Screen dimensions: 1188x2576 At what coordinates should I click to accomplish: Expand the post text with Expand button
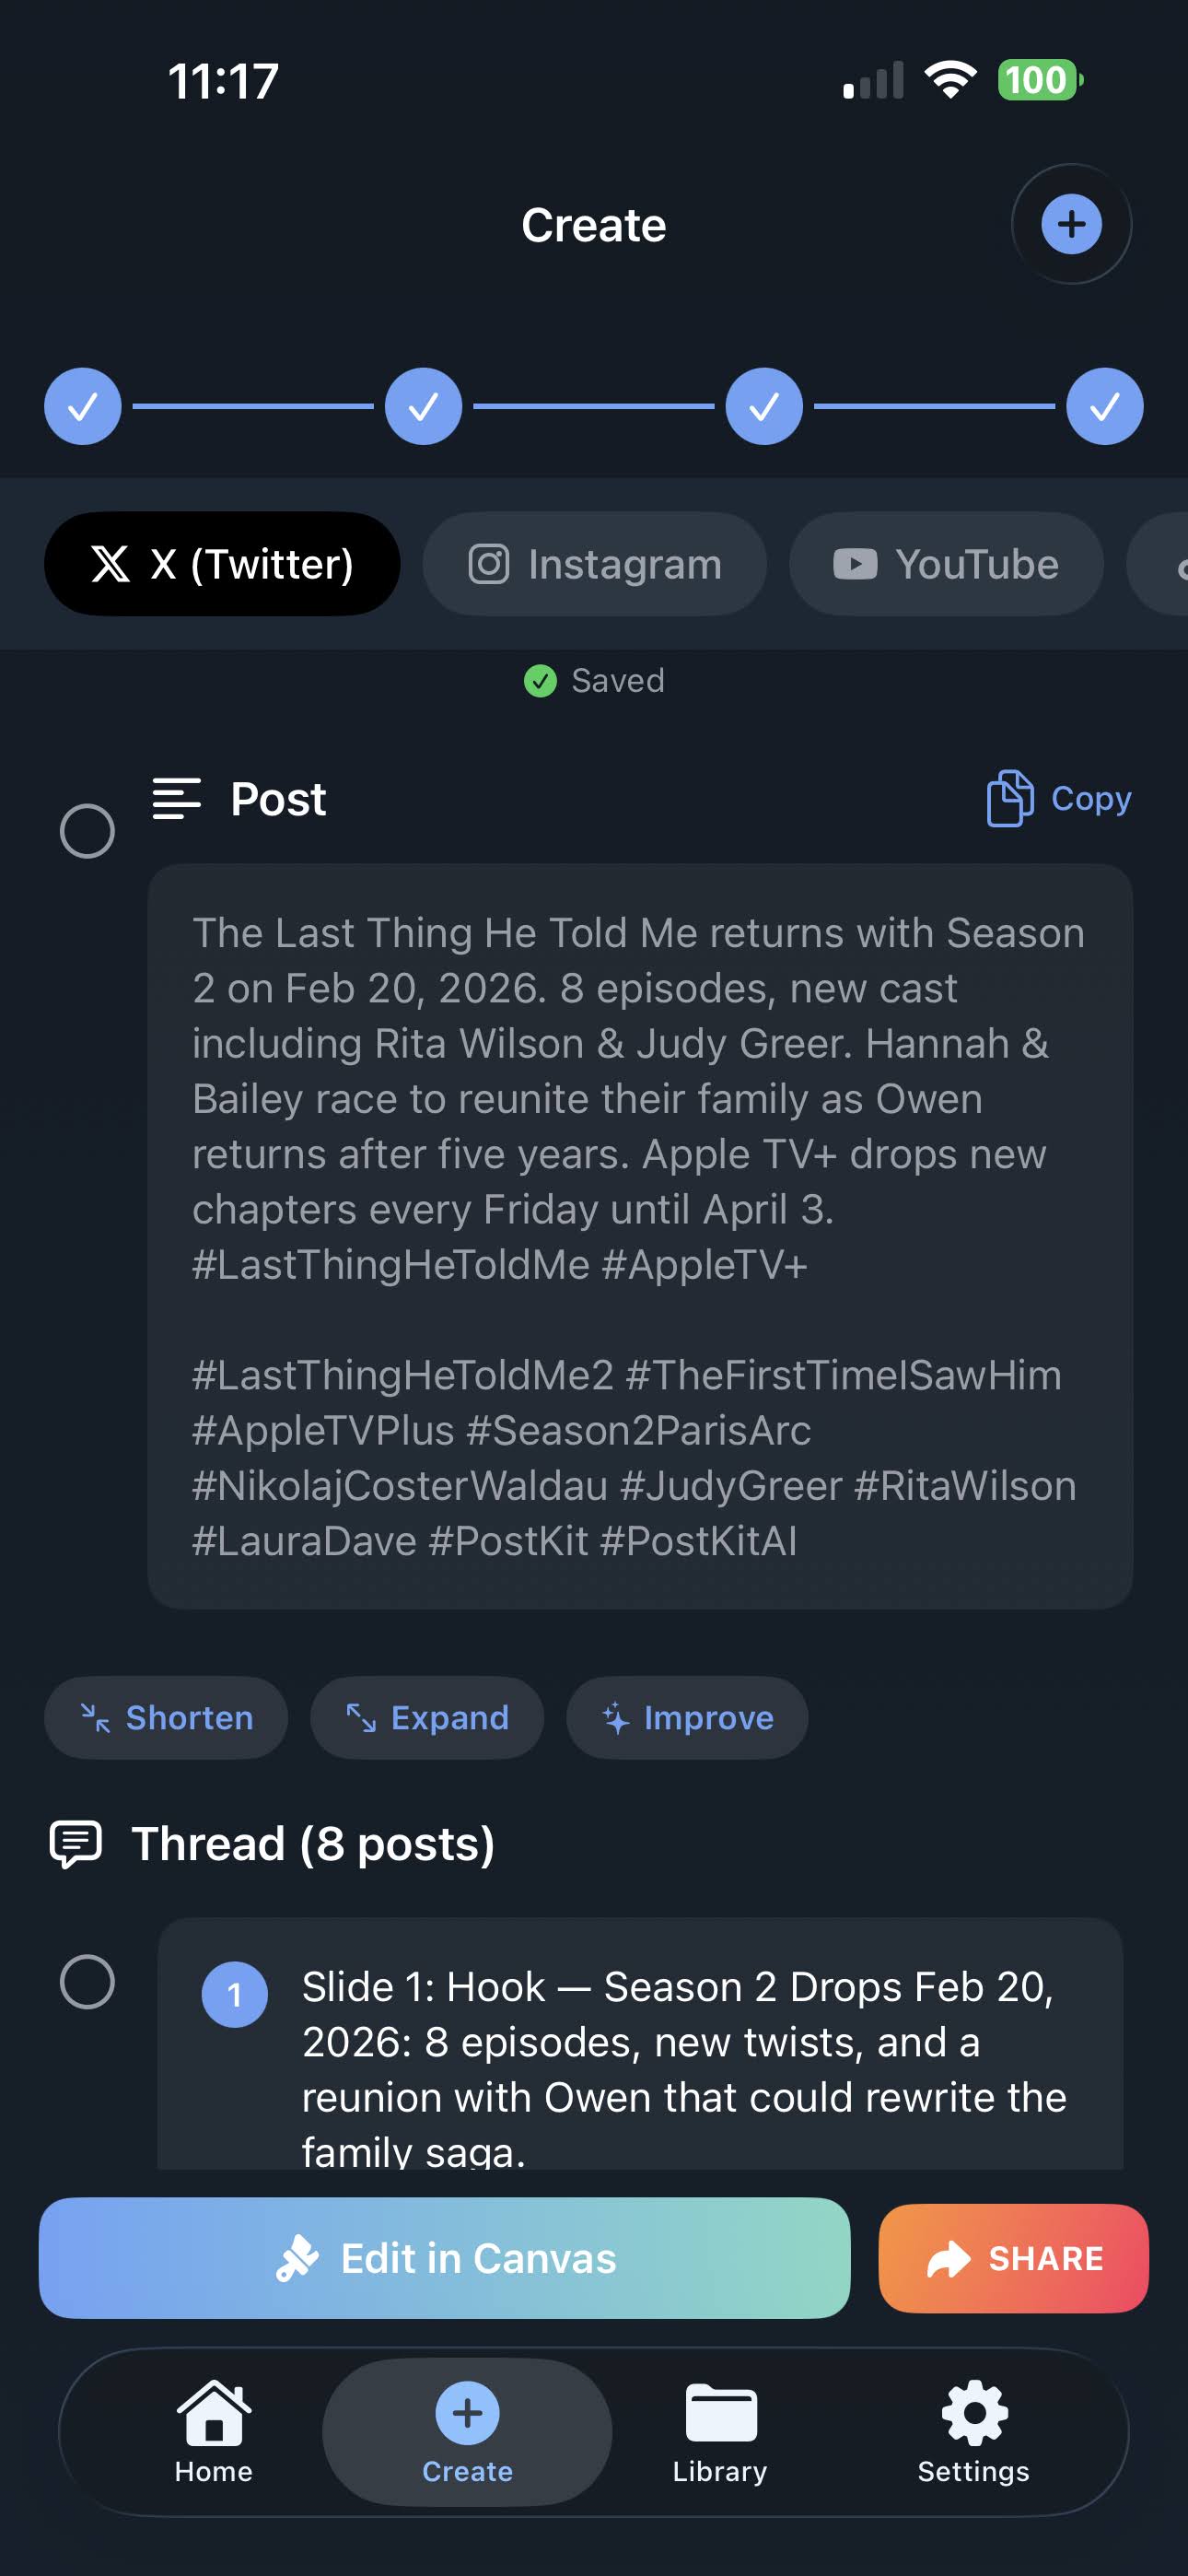(427, 1718)
